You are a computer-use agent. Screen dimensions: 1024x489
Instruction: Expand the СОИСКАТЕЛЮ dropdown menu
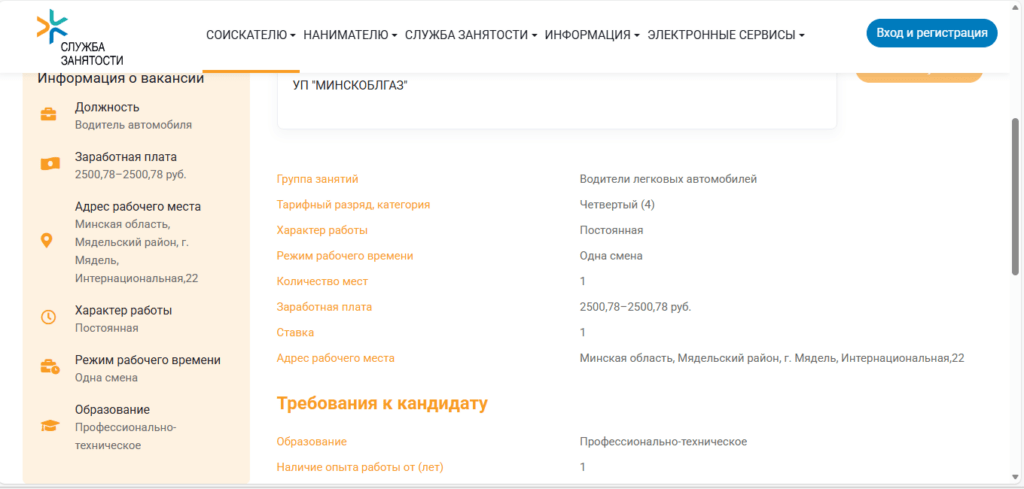click(x=250, y=35)
